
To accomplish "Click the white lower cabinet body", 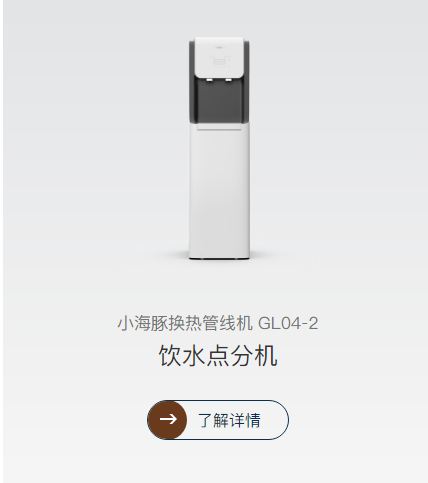I will 219,192.
